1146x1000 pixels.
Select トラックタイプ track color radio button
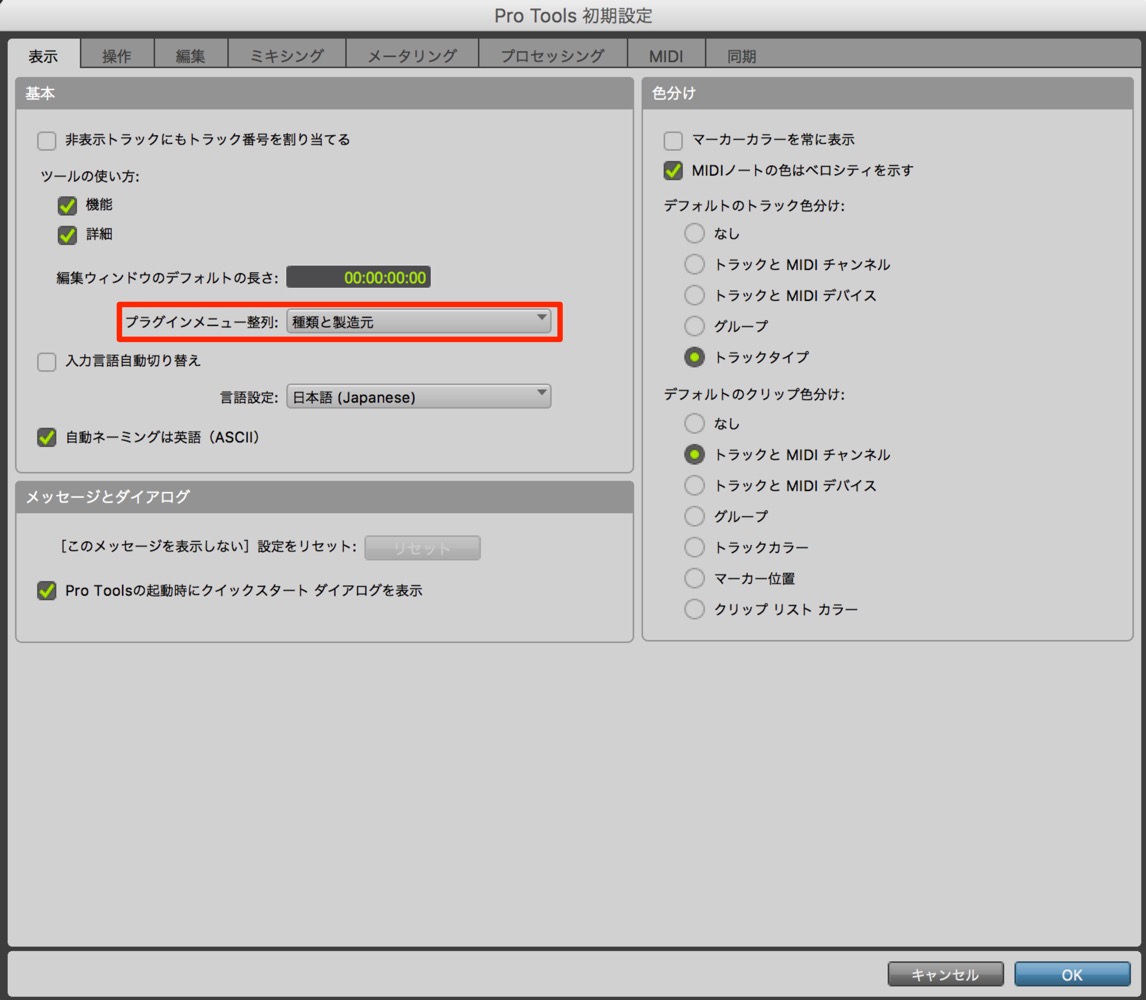pyautogui.click(x=694, y=357)
